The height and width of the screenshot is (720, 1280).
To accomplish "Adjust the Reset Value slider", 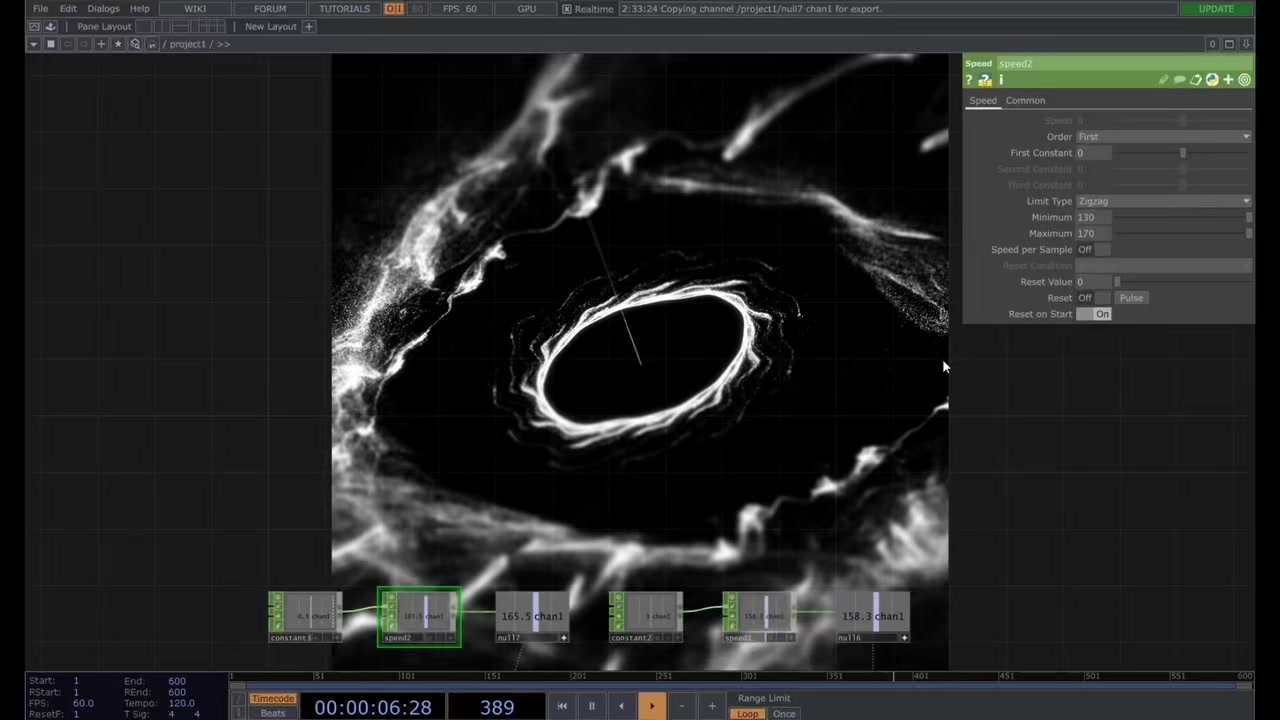I will [x=1183, y=282].
